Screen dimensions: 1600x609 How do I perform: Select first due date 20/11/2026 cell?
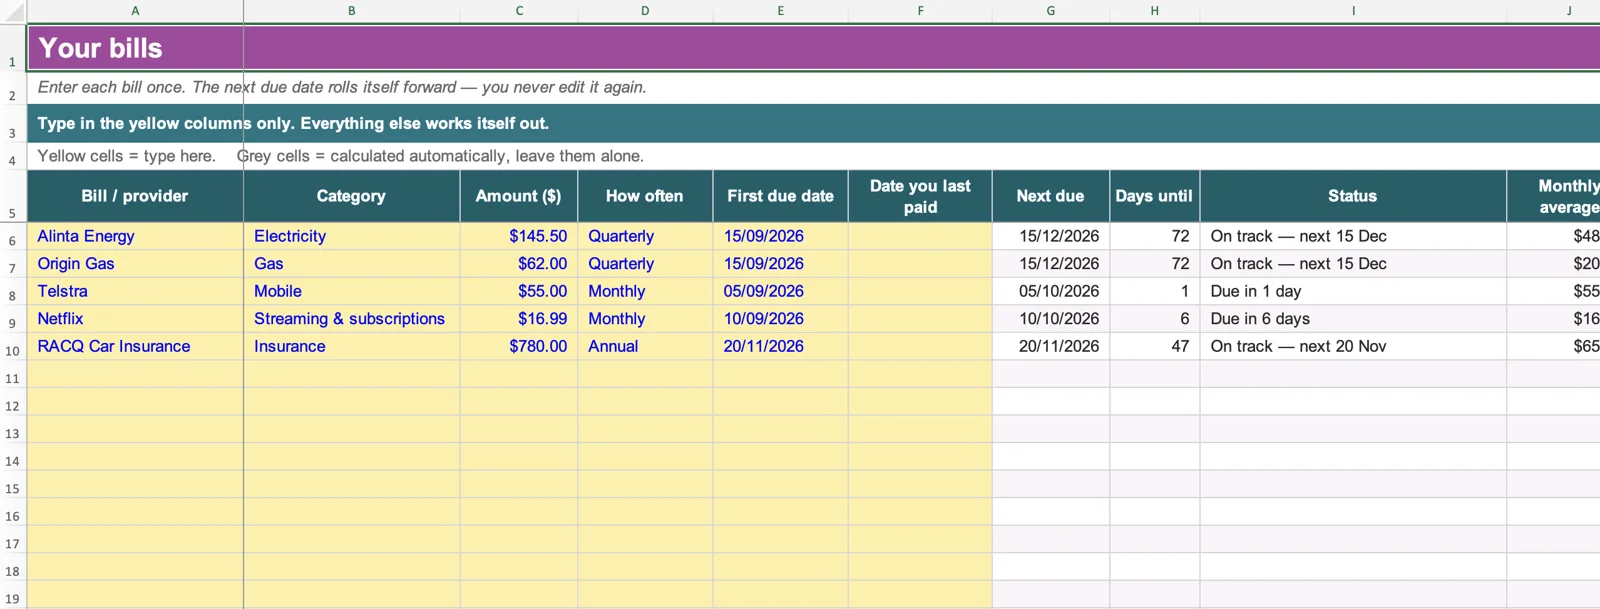[x=780, y=346]
